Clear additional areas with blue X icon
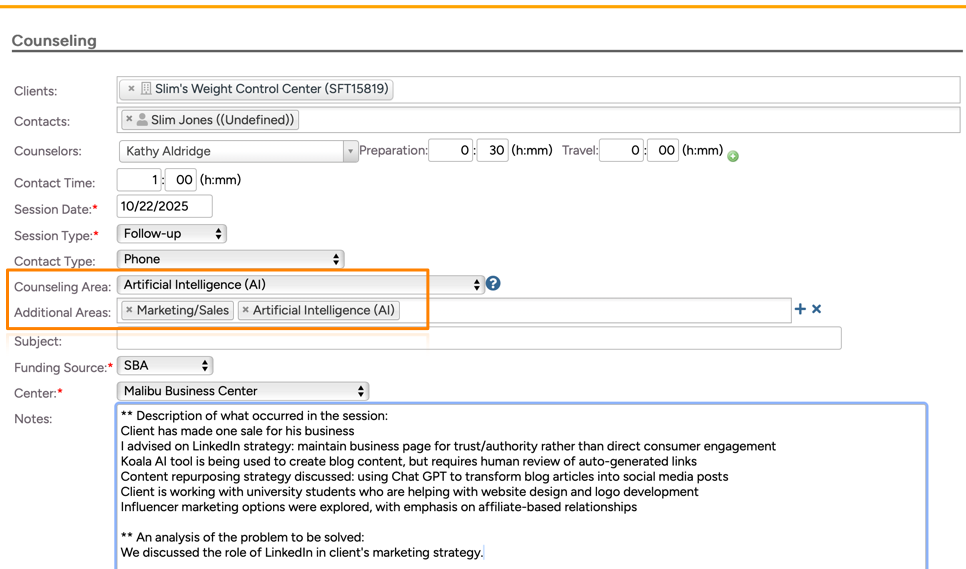 [817, 309]
